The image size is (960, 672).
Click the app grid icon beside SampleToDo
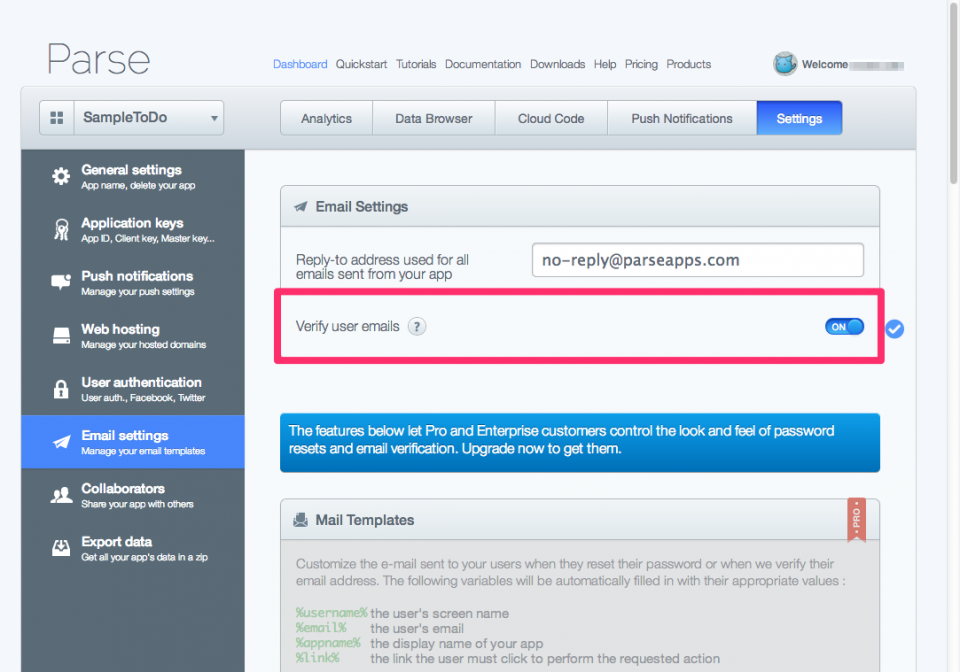56,118
